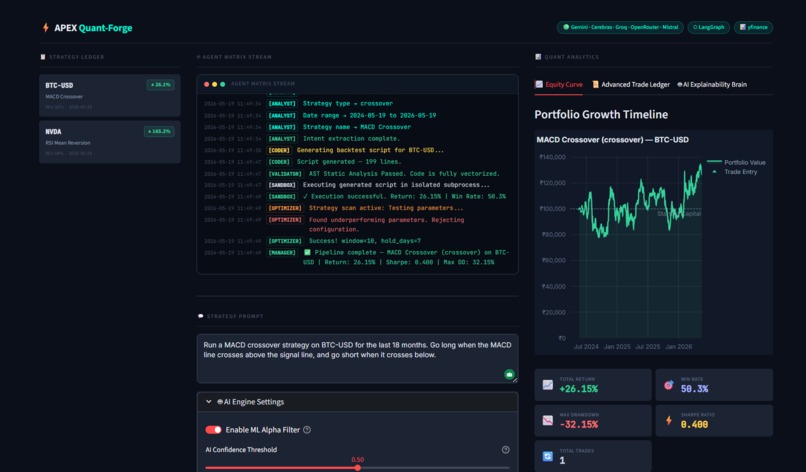Switch to the Equity Curve tab
This screenshot has height=472, width=806.
pyautogui.click(x=559, y=84)
